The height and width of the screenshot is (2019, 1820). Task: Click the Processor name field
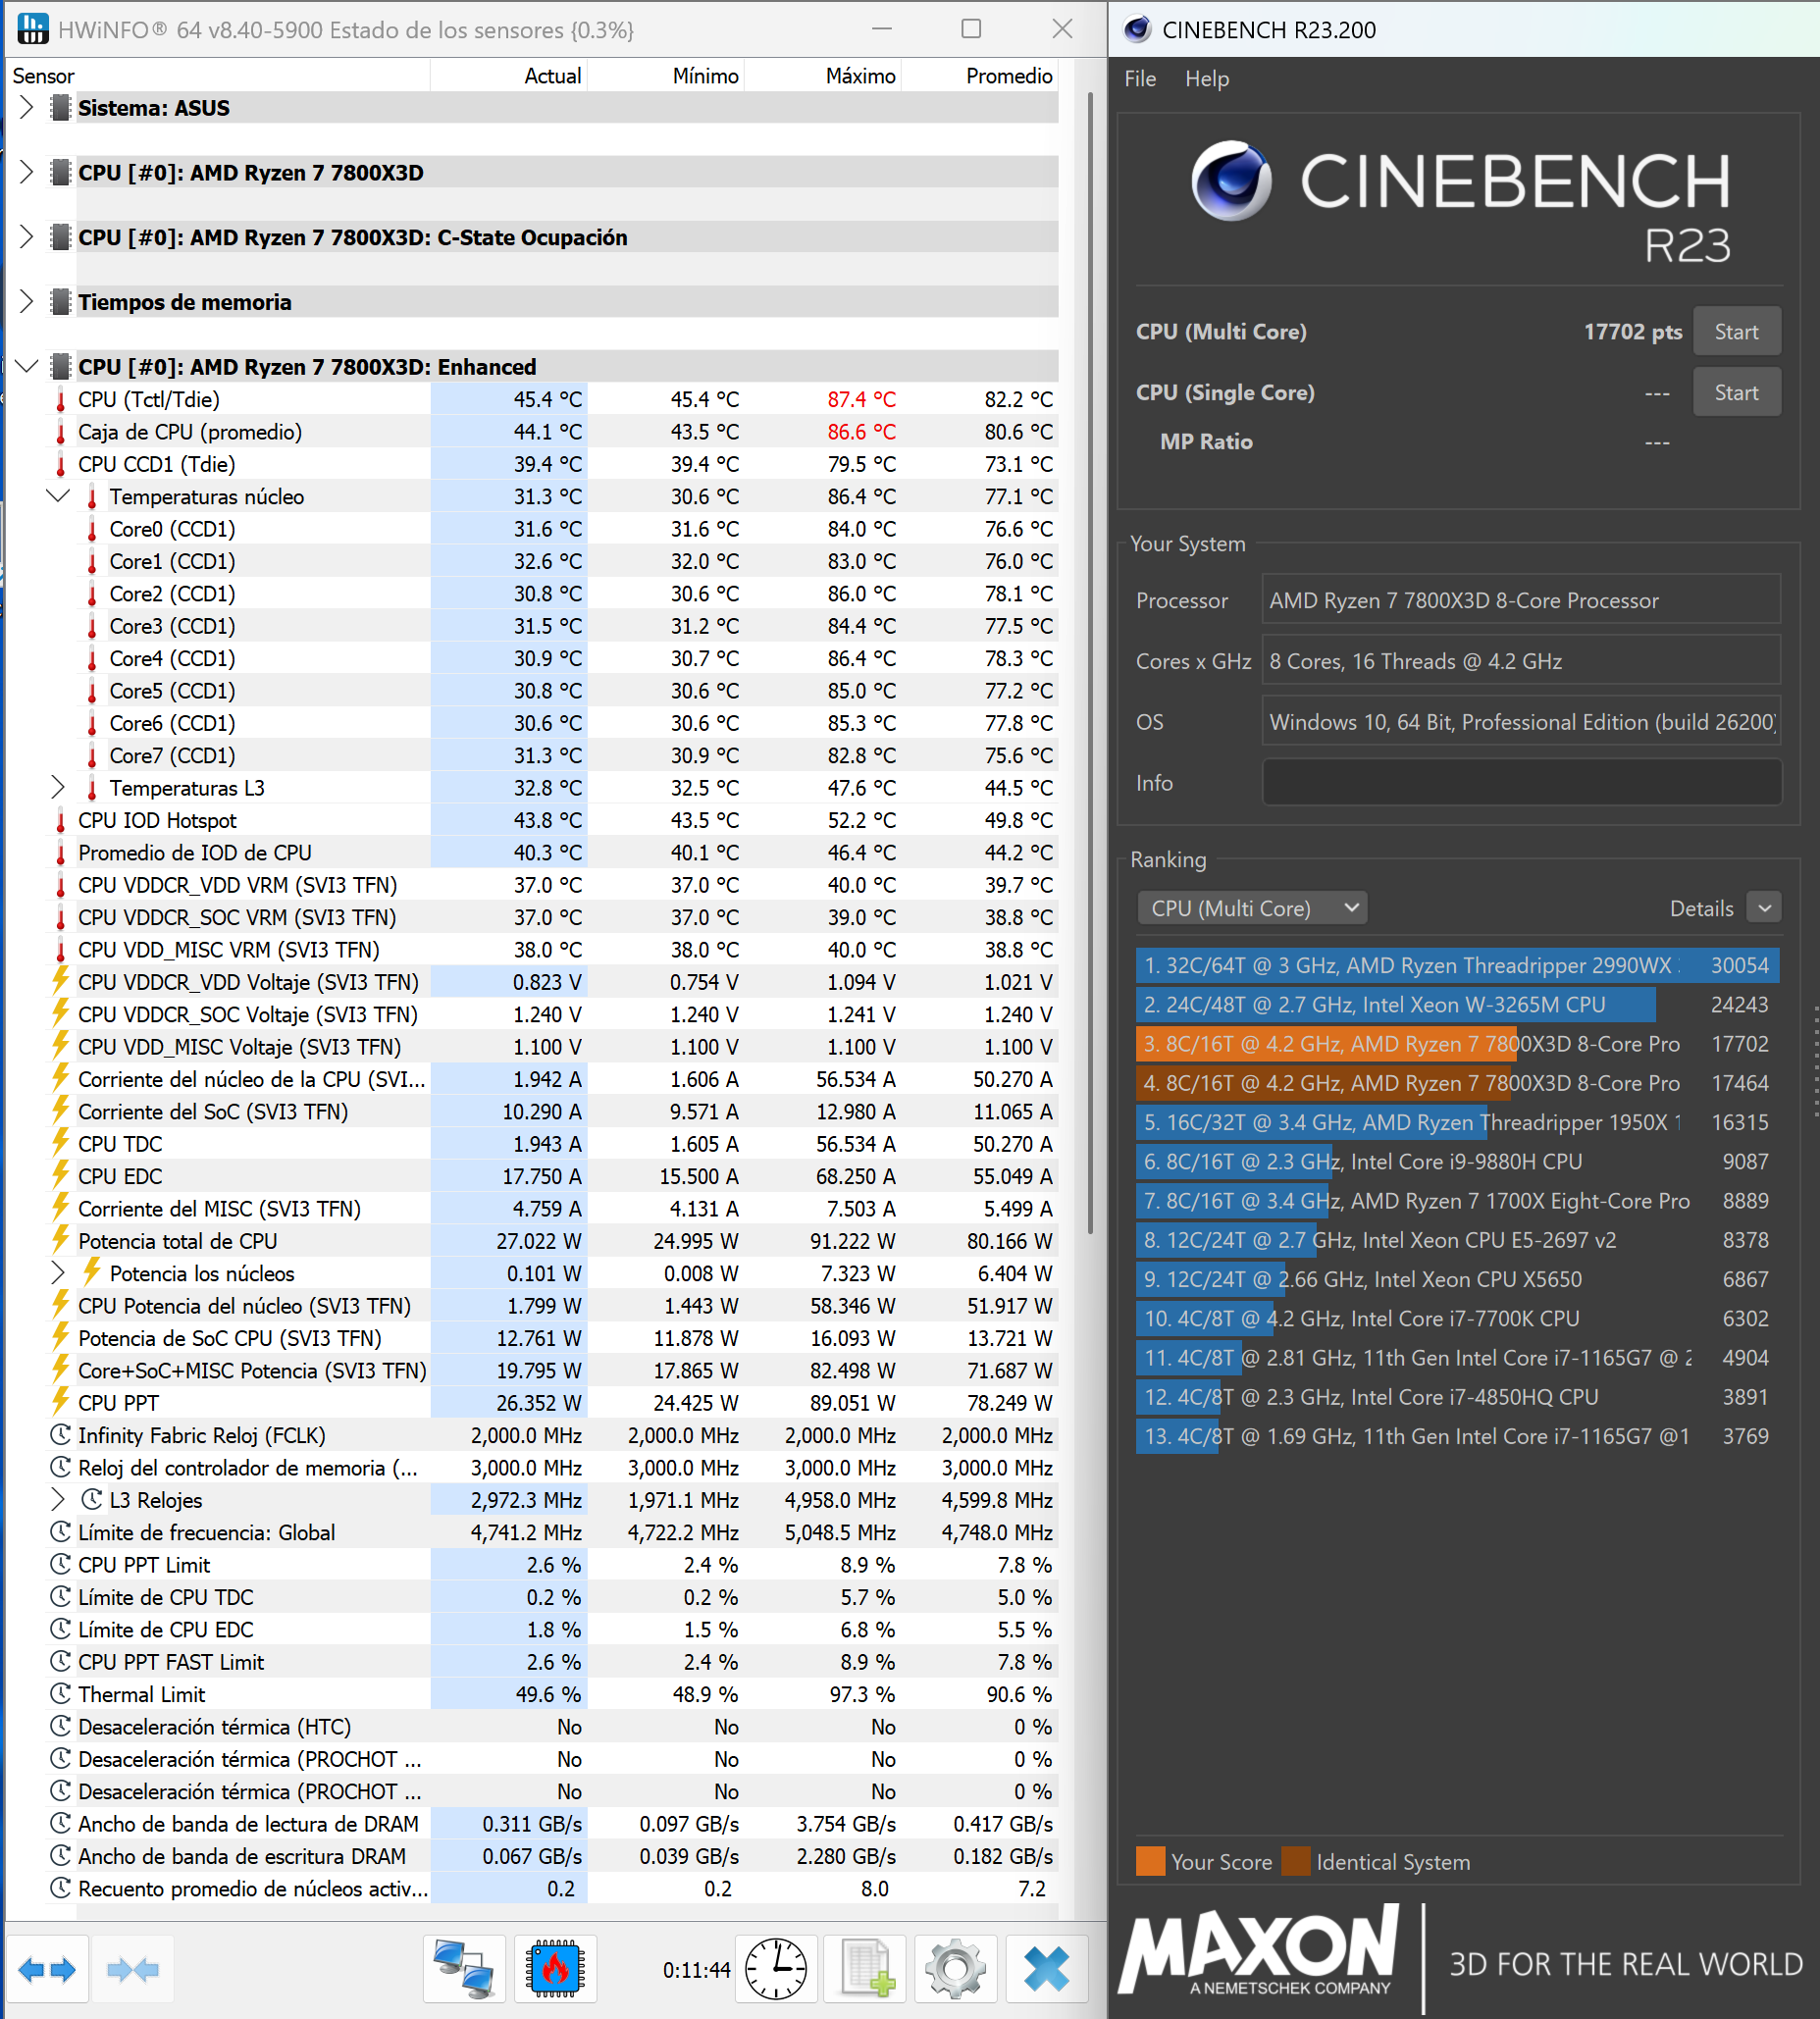pyautogui.click(x=1521, y=600)
